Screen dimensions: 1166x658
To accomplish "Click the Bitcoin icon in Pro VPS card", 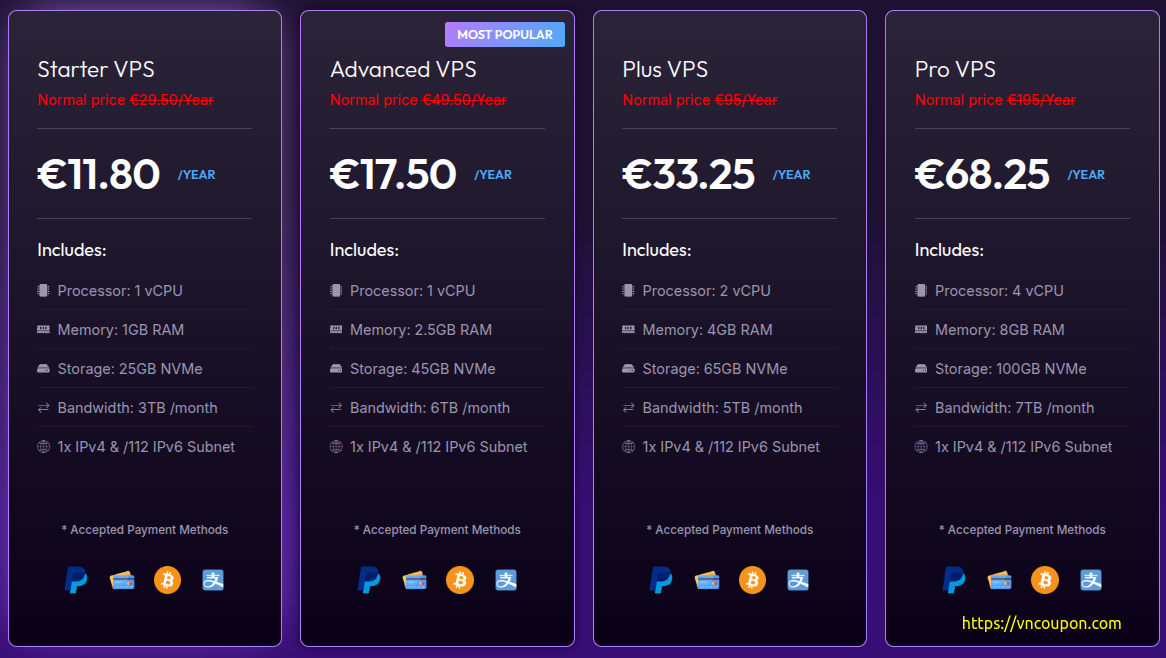I will [1045, 580].
